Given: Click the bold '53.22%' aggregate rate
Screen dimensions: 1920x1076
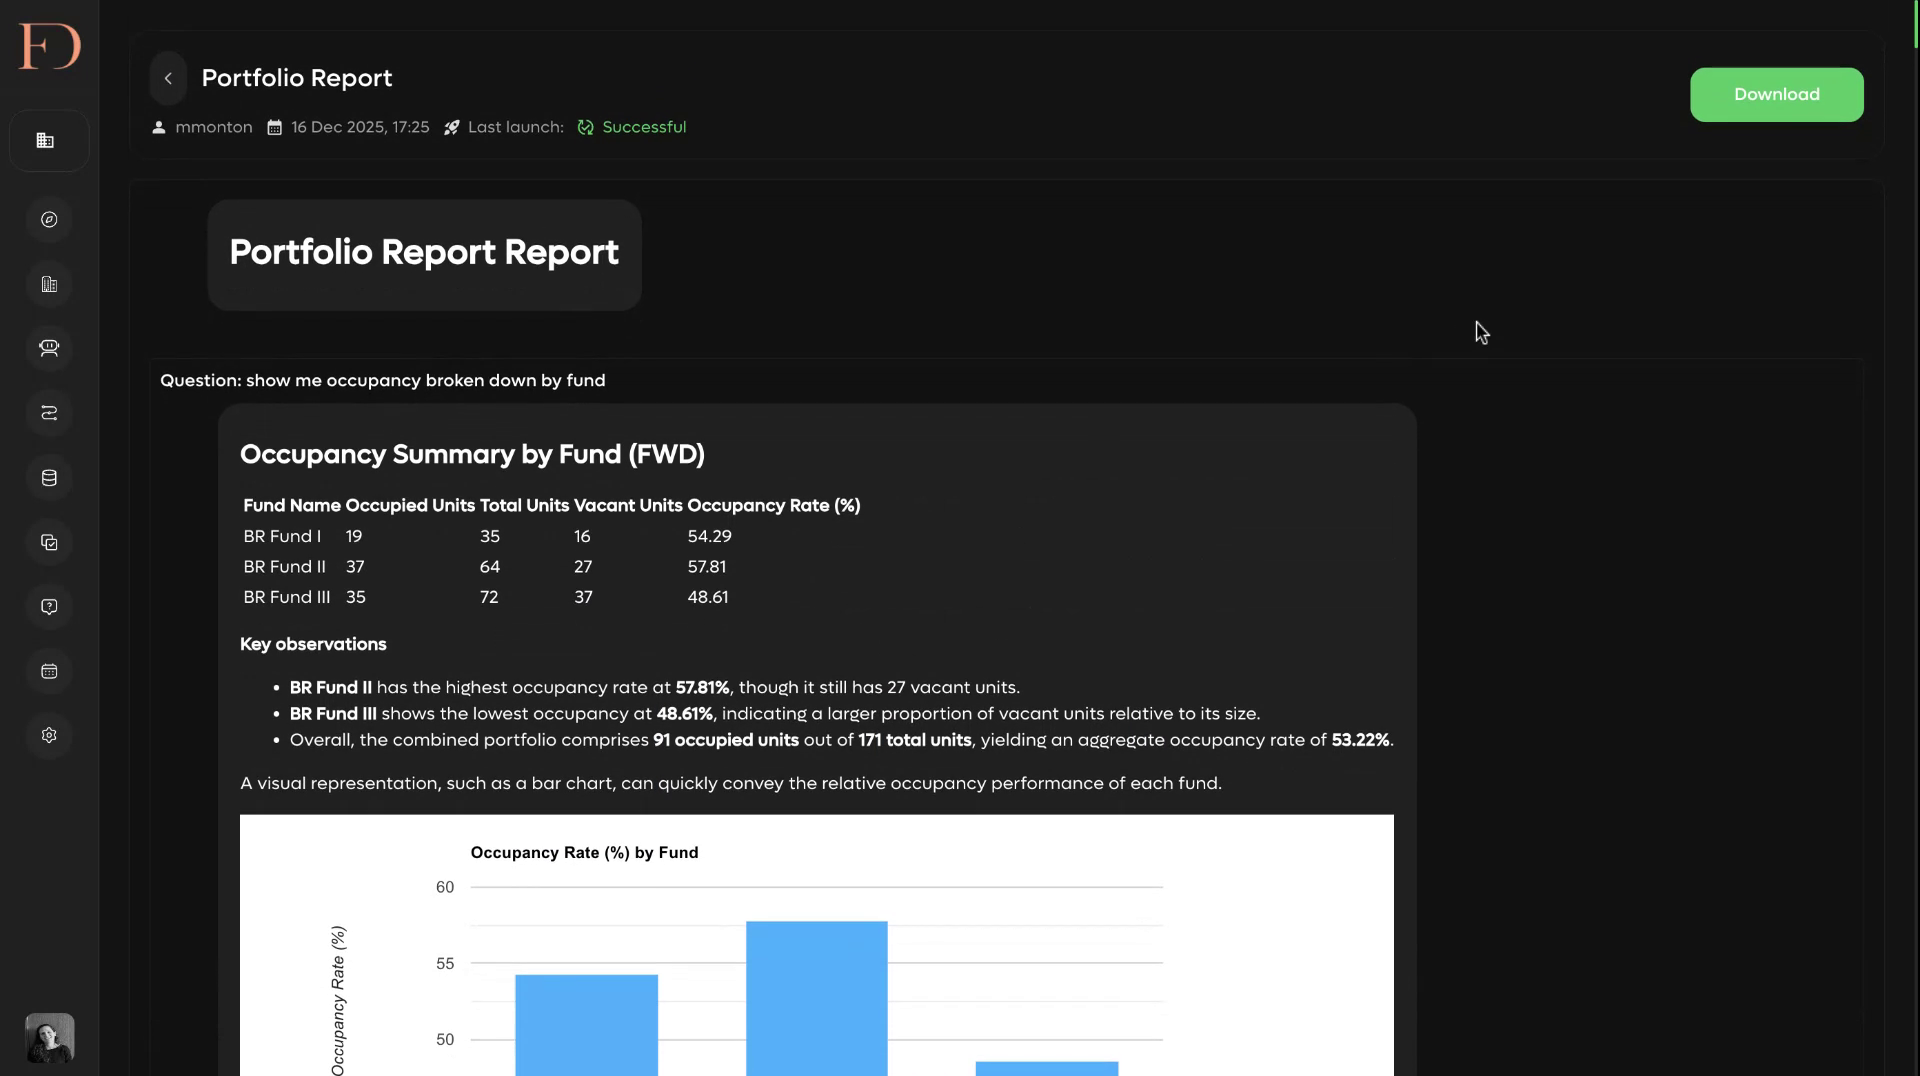Looking at the screenshot, I should [x=1360, y=741].
